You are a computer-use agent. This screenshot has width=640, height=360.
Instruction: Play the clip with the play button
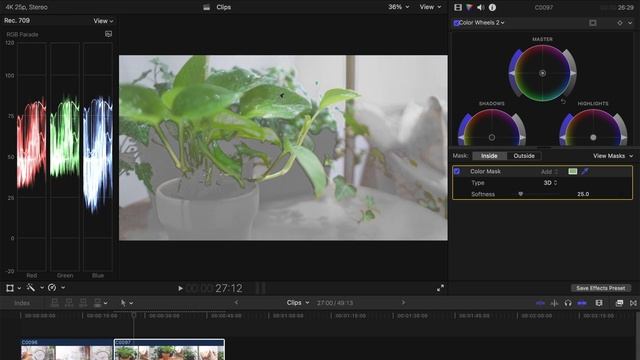coord(180,288)
